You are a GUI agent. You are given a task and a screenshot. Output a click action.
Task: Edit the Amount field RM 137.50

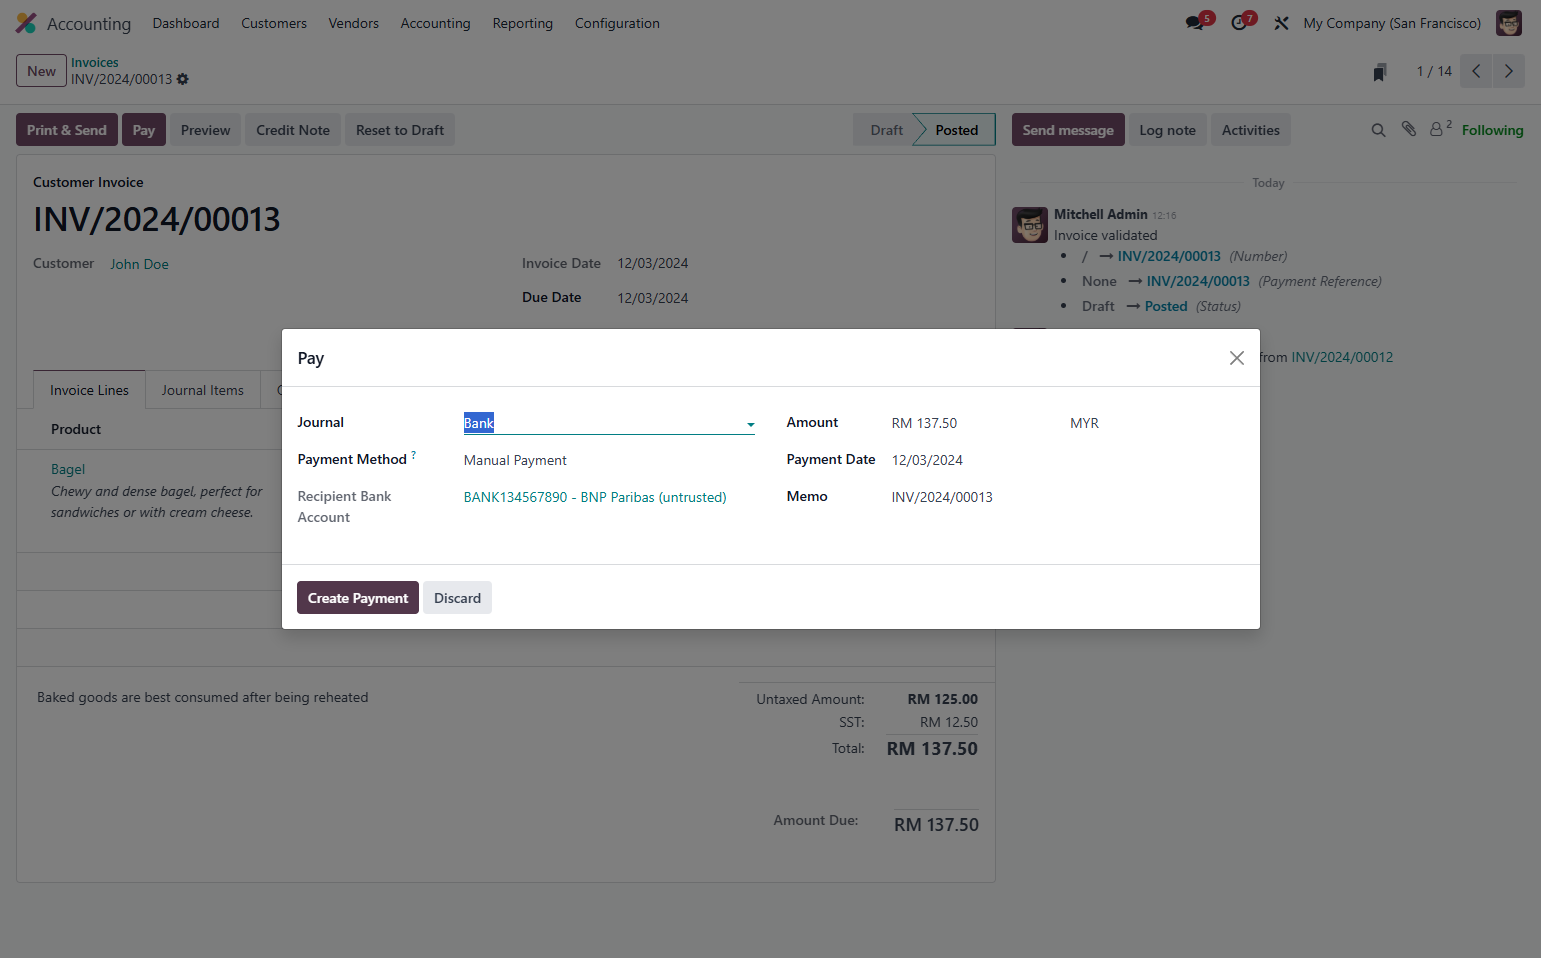click(924, 423)
